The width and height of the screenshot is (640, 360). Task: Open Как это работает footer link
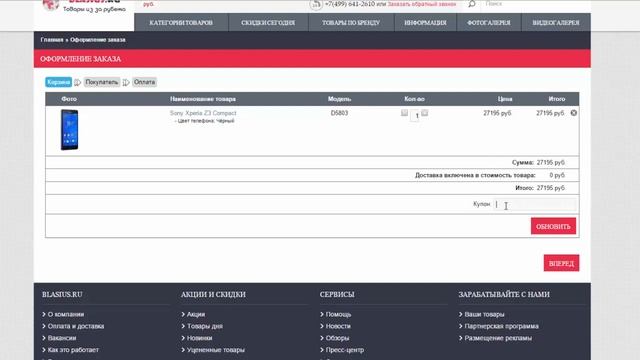pos(73,350)
